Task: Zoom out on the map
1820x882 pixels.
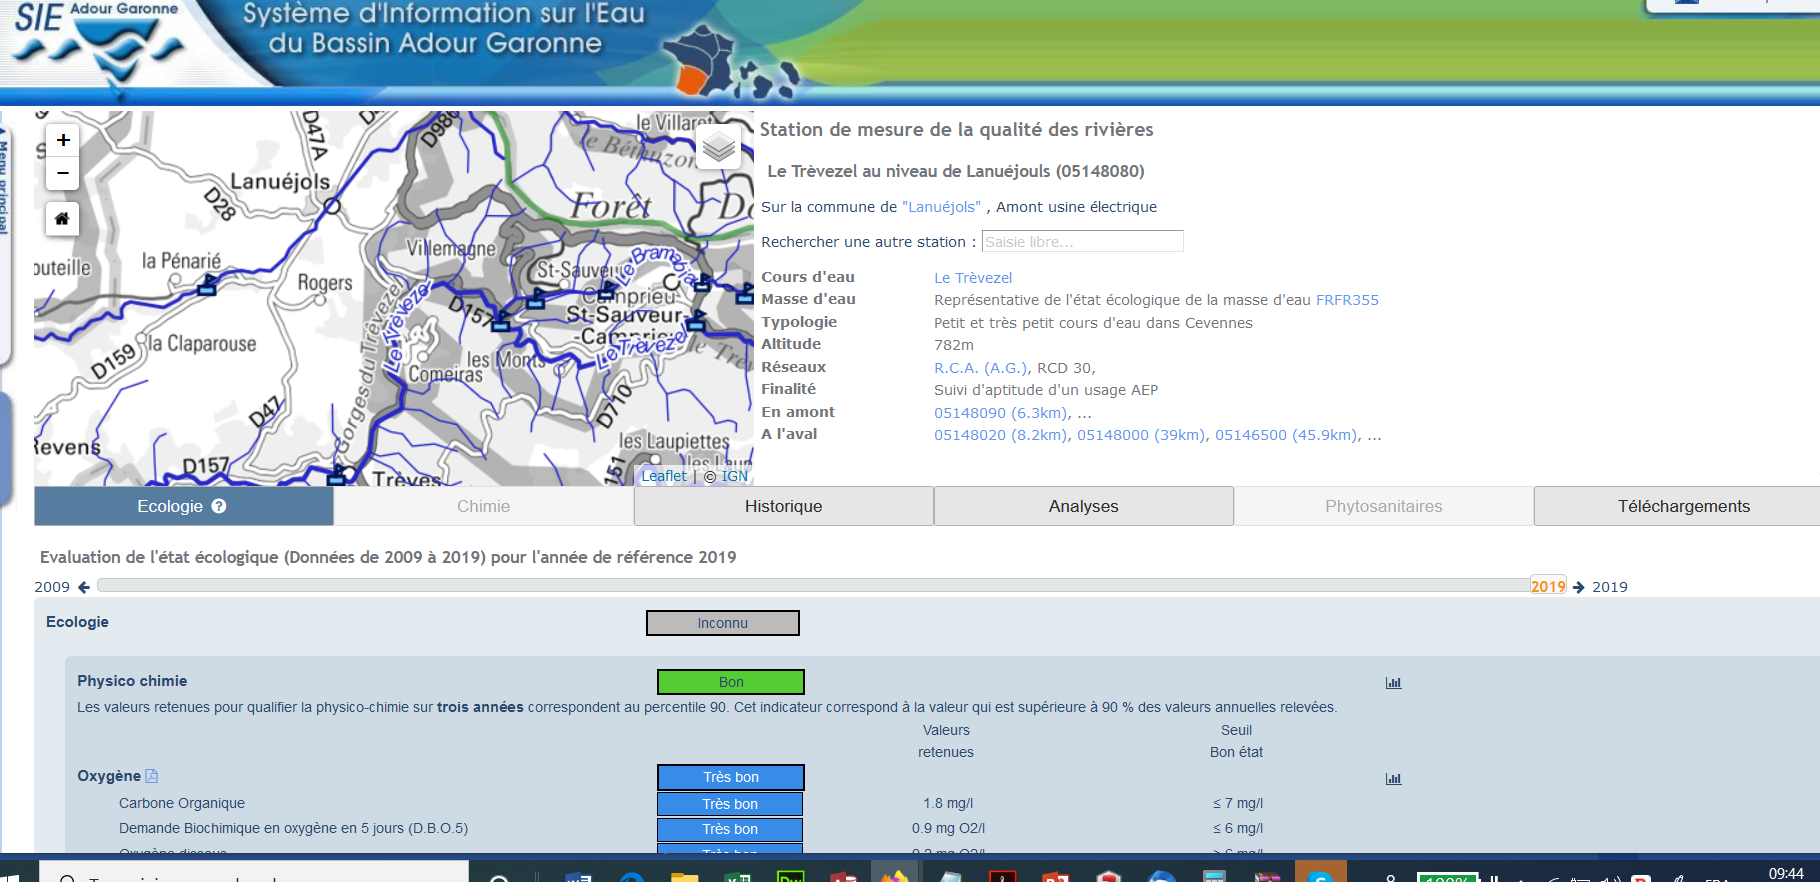Action: click(x=62, y=173)
